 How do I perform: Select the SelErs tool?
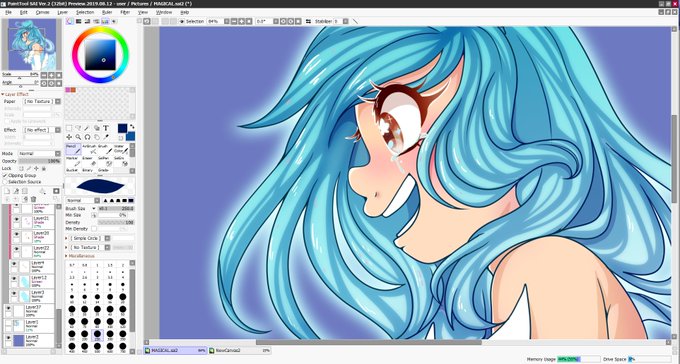(121, 161)
